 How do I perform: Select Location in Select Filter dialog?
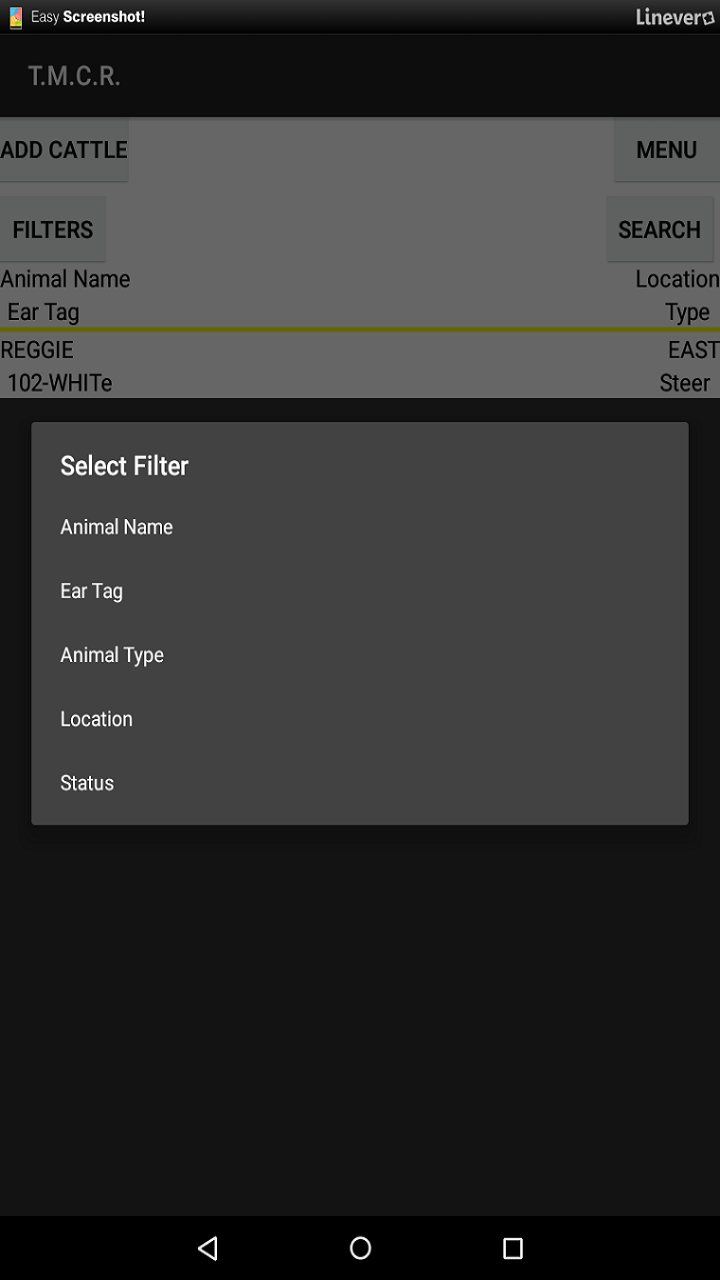point(96,719)
